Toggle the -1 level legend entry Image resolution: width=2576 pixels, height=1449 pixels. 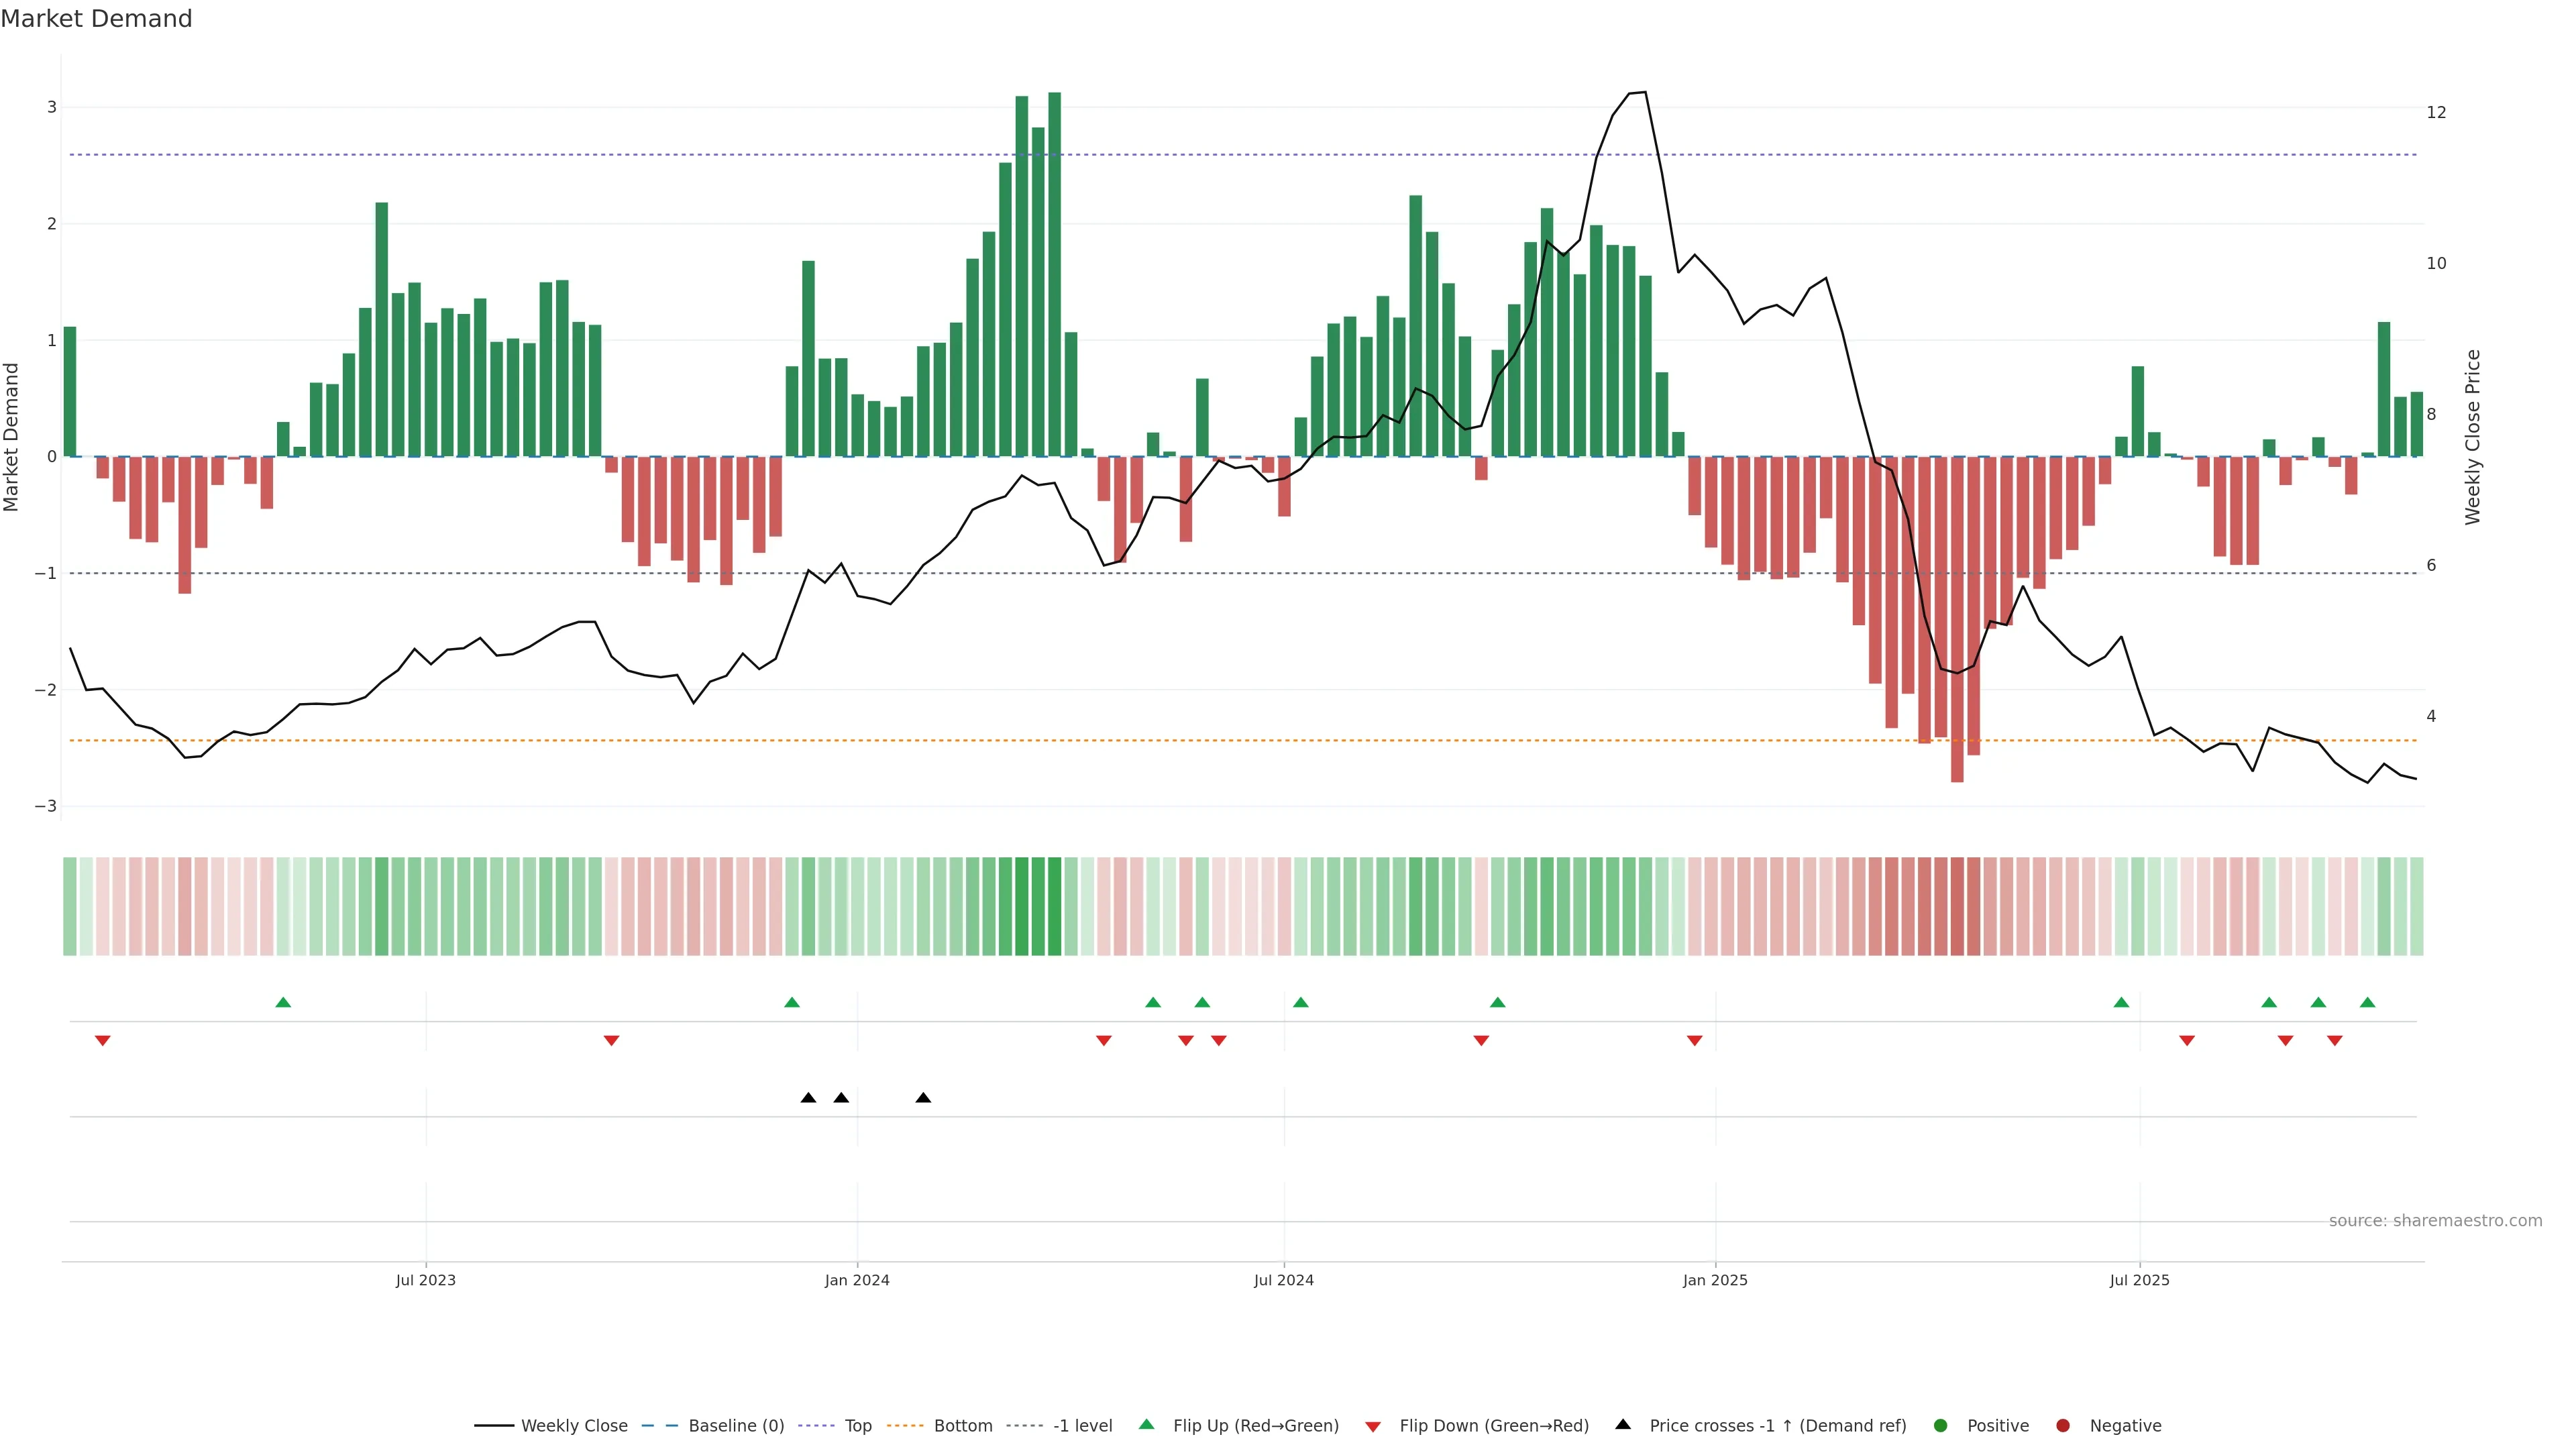[1082, 1426]
